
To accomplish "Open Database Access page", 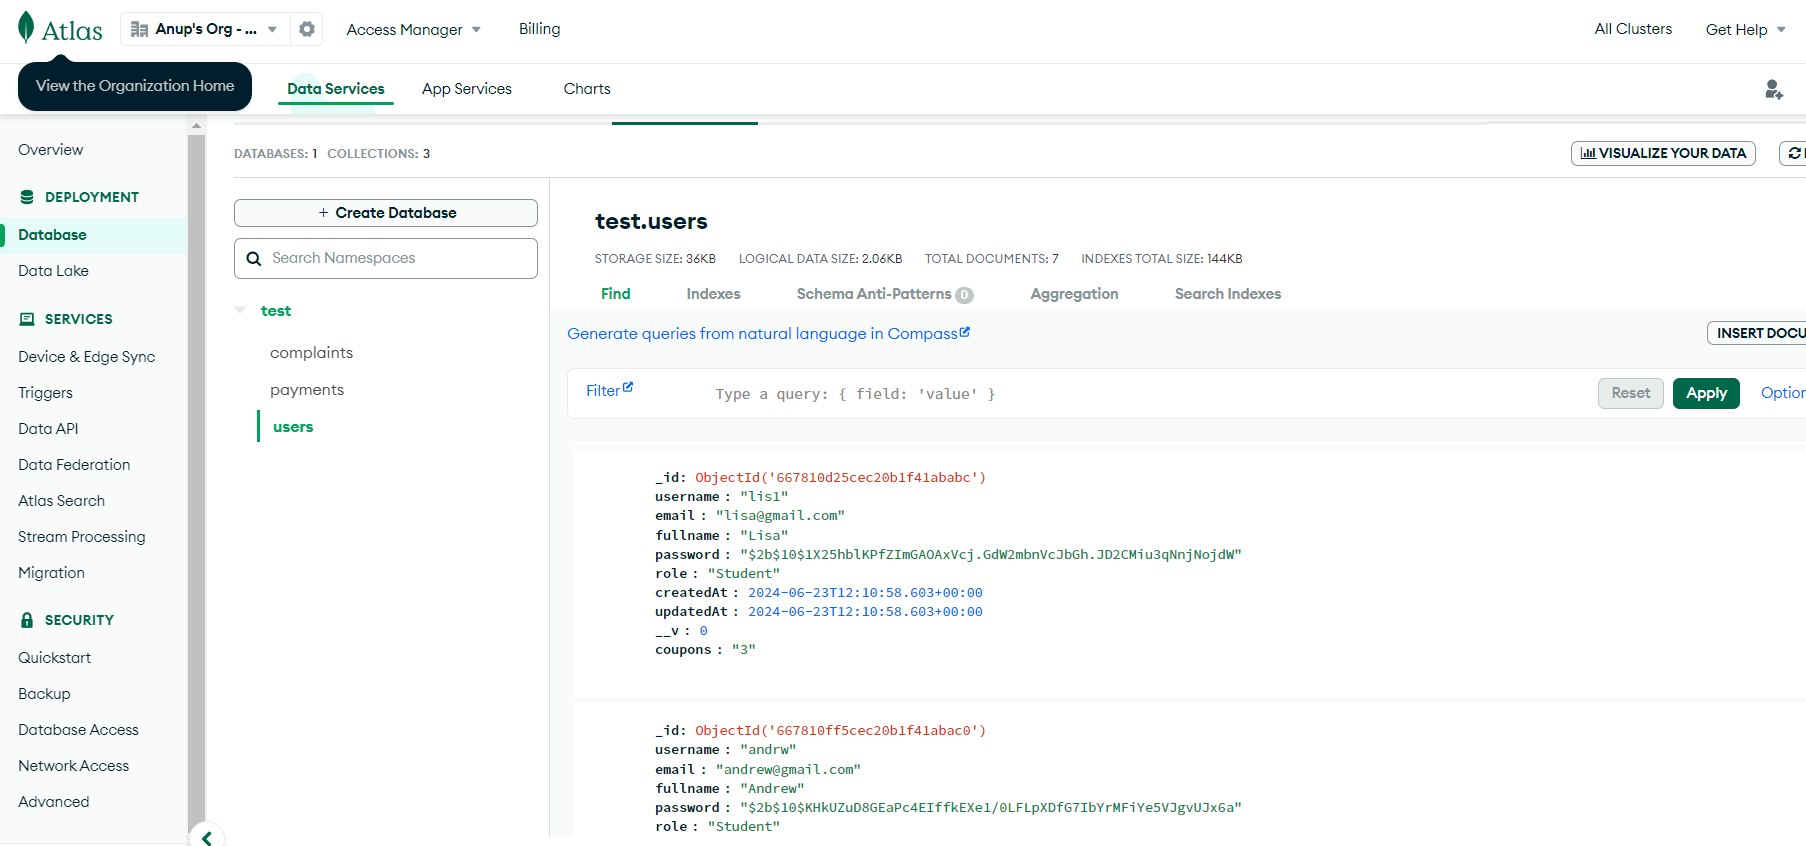I will [x=78, y=730].
